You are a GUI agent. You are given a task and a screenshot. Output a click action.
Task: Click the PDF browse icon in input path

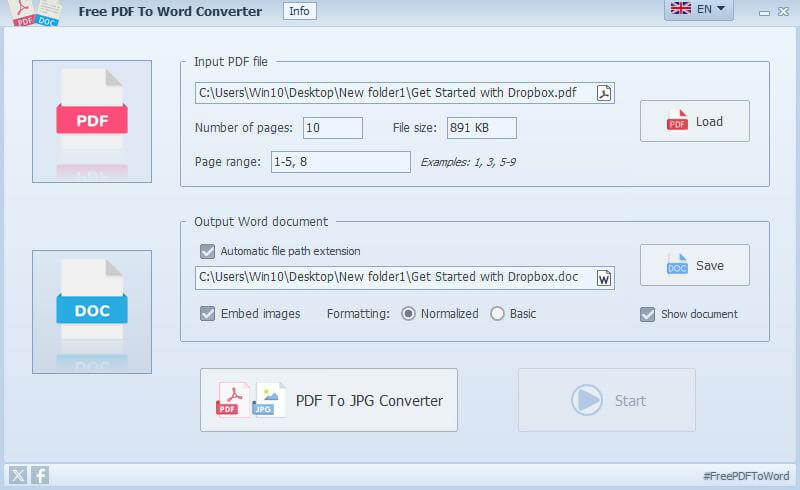coord(604,93)
